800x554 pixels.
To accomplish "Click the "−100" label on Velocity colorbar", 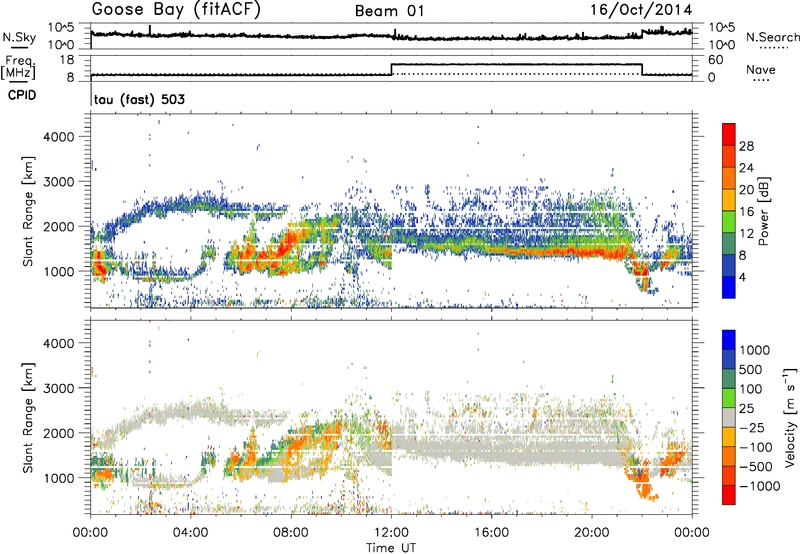I will tap(756, 447).
